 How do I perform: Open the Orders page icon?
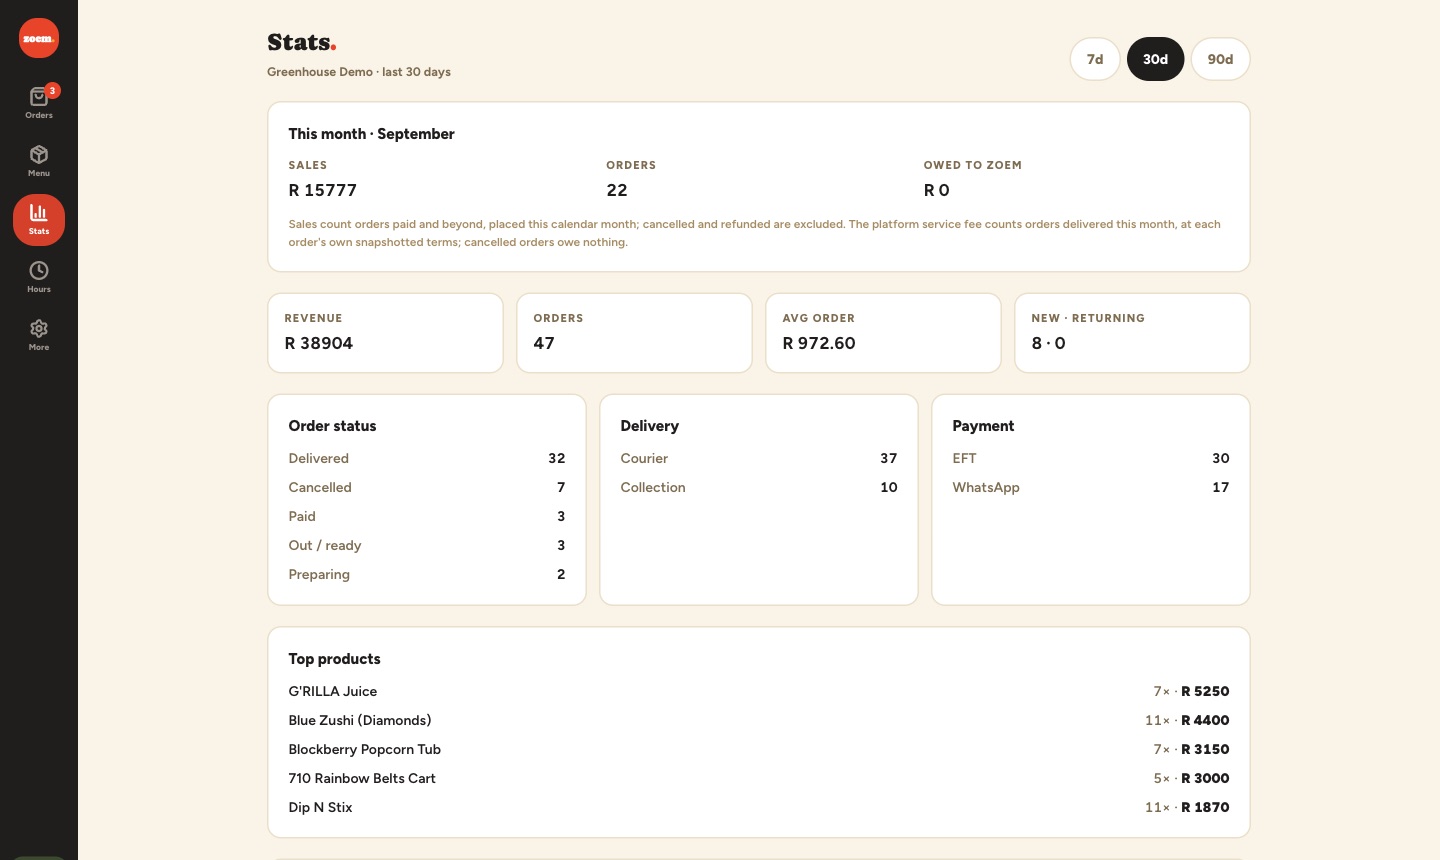[x=39, y=97]
